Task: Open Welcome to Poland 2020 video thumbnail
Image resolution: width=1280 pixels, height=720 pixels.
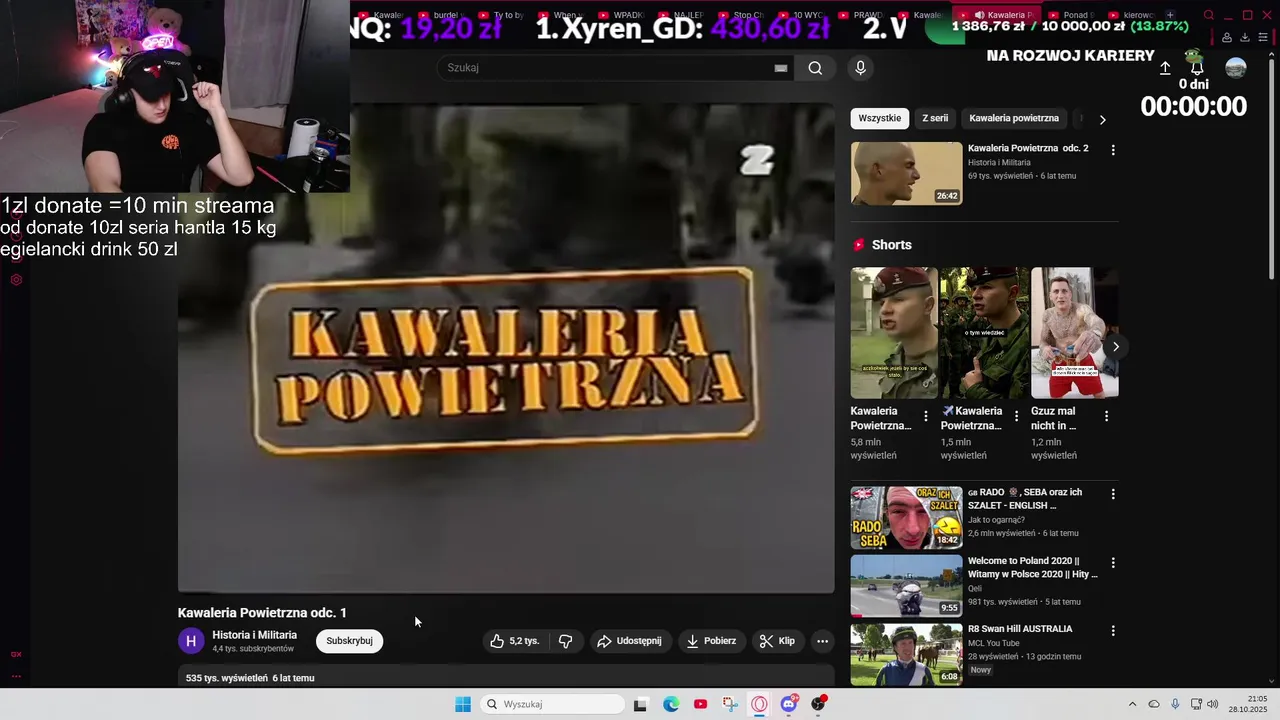Action: coord(906,586)
